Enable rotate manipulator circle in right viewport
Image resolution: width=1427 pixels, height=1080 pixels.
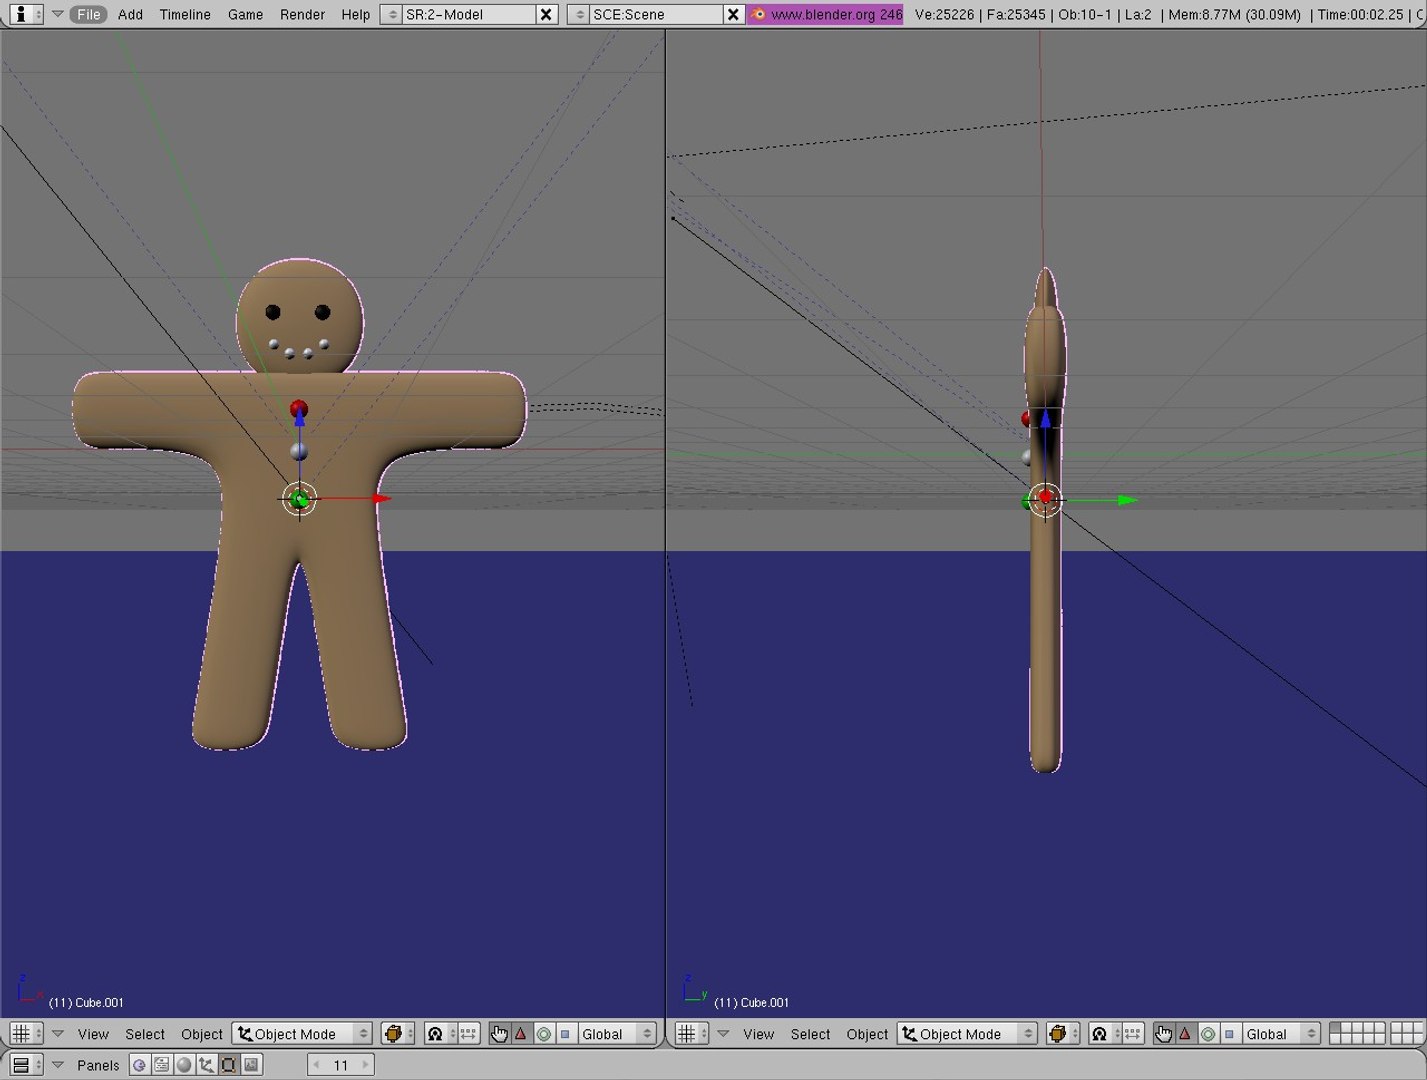coord(1207,1034)
